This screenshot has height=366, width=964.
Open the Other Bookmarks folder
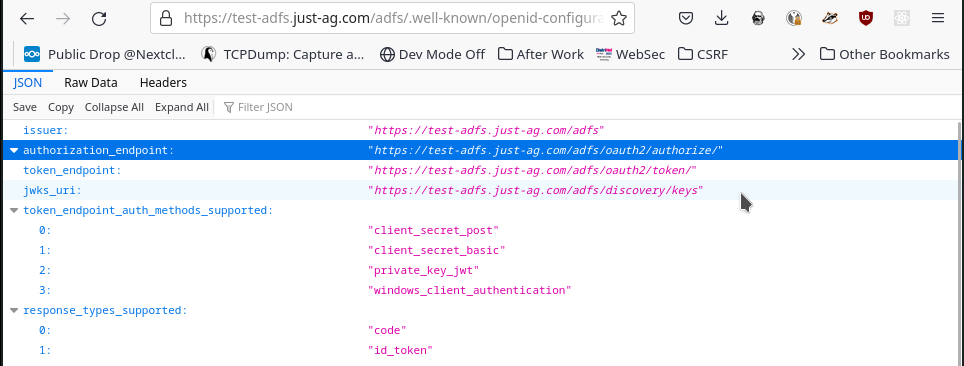[885, 54]
